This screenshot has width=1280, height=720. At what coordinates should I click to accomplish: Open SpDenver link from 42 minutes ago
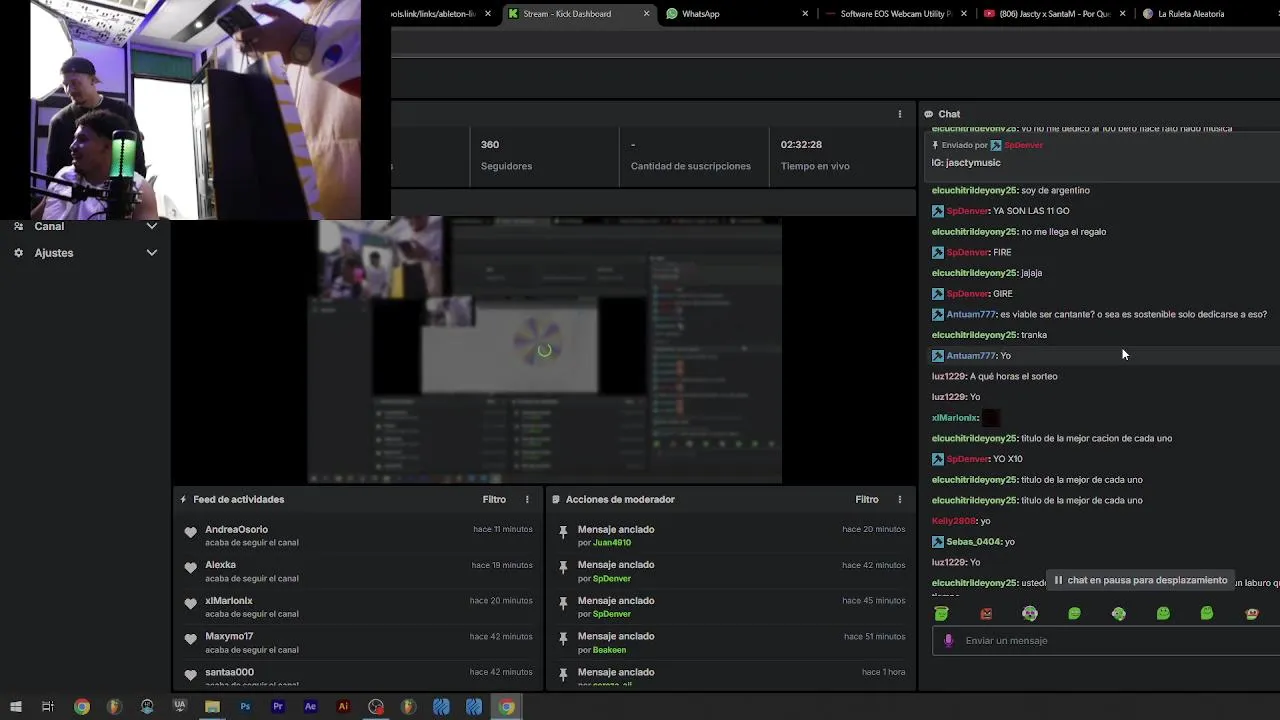(x=612, y=579)
